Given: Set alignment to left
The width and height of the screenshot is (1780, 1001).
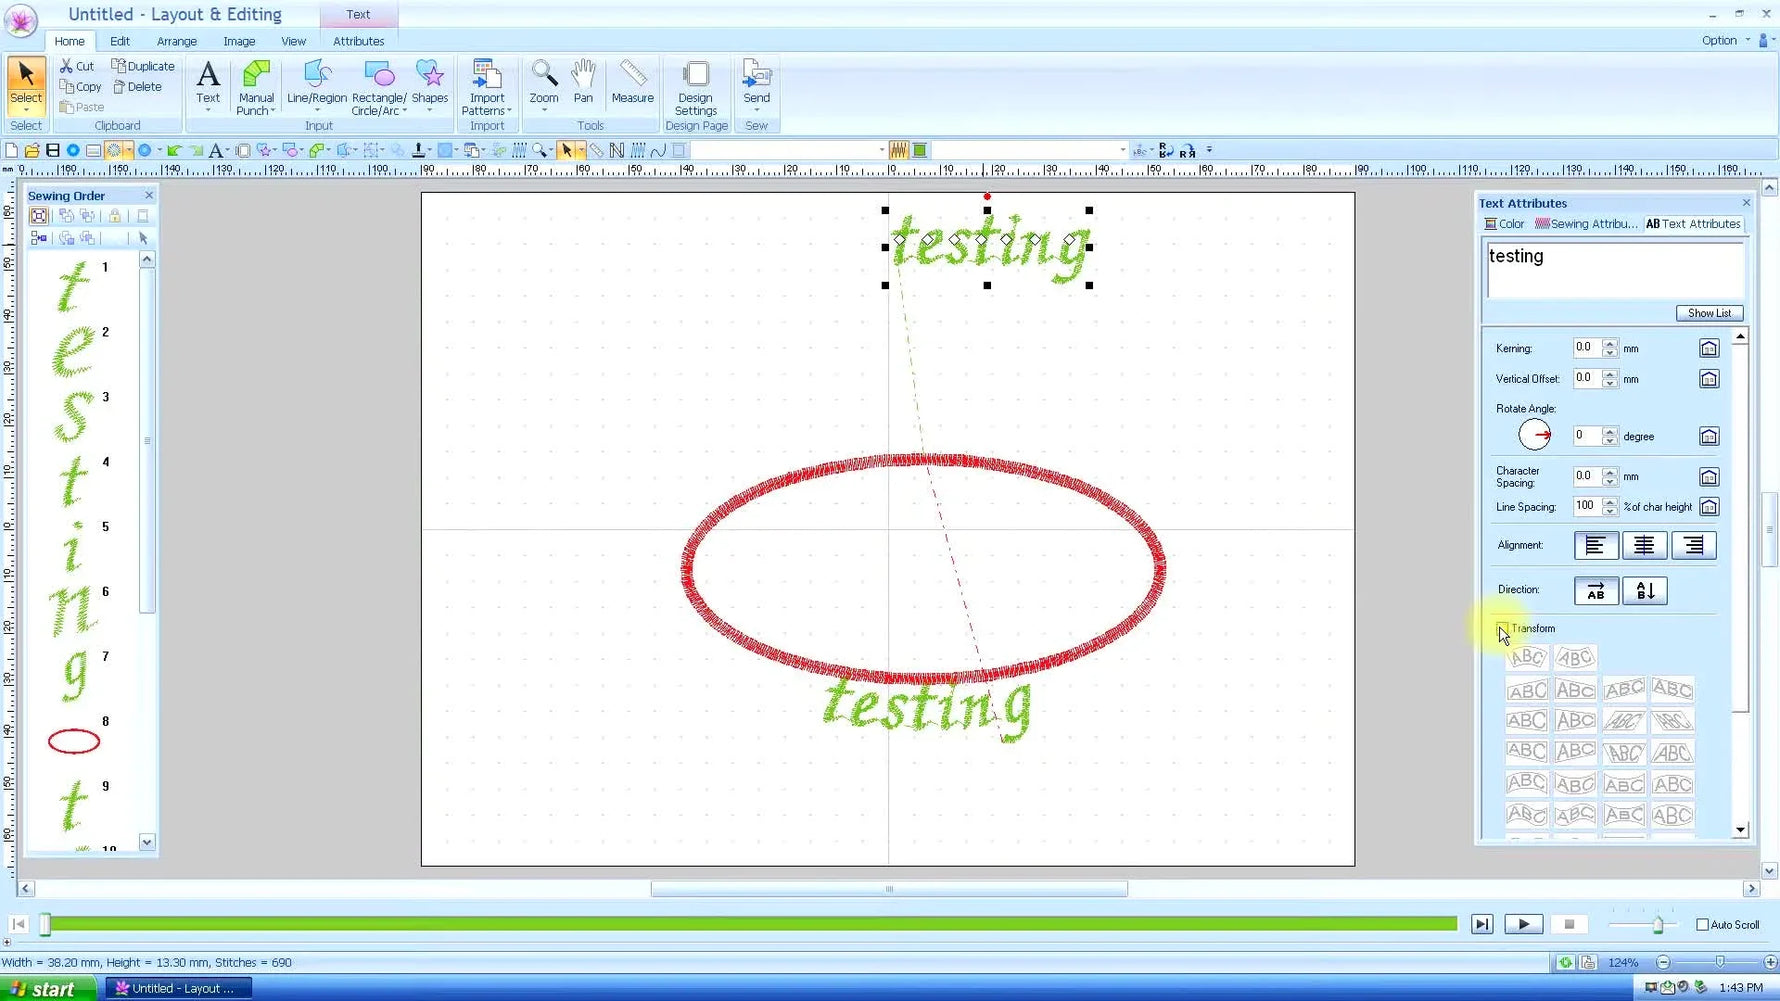Looking at the screenshot, I should pyautogui.click(x=1595, y=545).
